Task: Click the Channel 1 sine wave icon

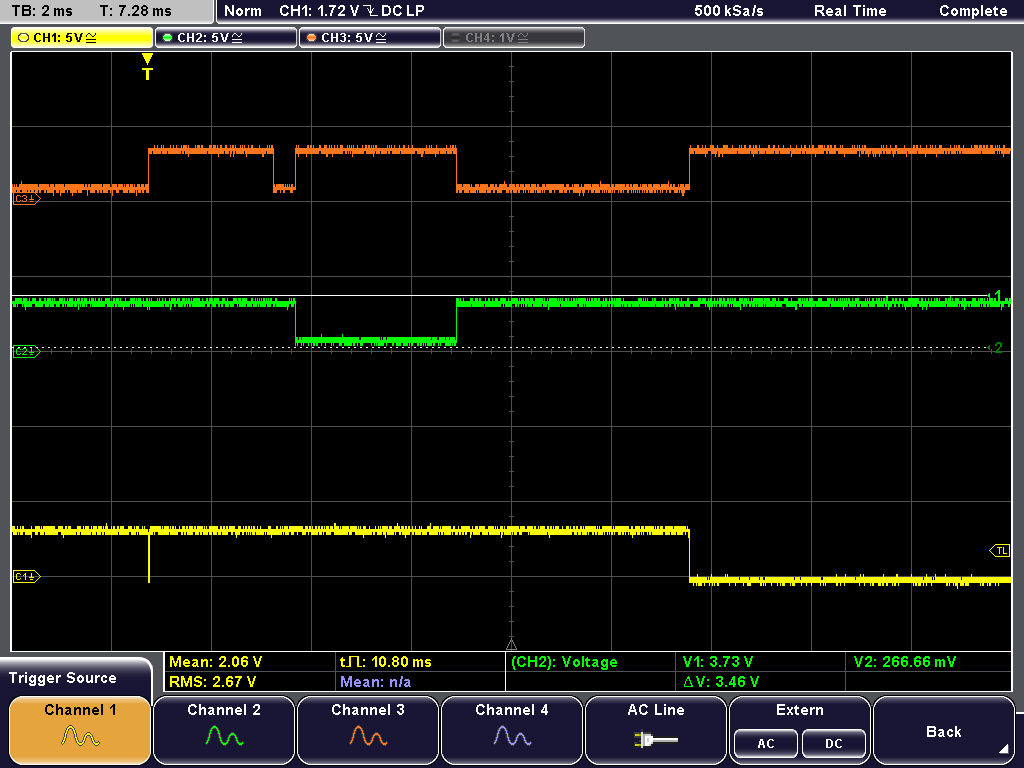Action: [80, 737]
